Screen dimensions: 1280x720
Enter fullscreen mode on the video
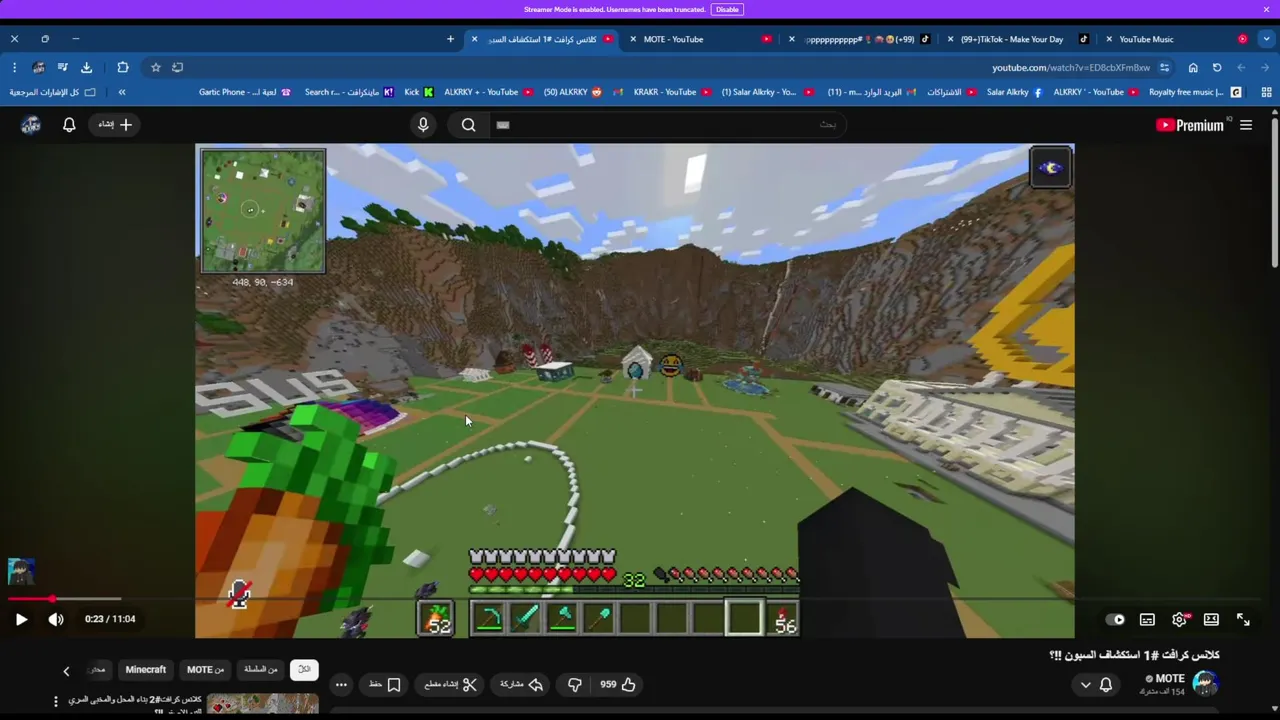click(1243, 619)
